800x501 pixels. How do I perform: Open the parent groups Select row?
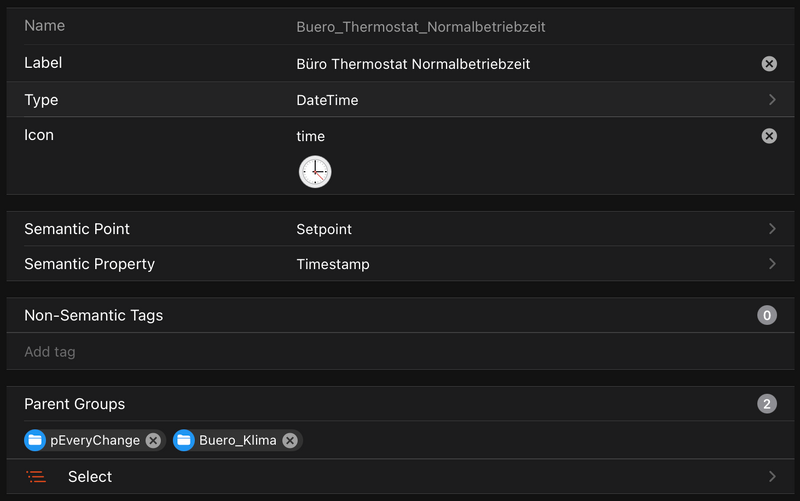click(400, 477)
